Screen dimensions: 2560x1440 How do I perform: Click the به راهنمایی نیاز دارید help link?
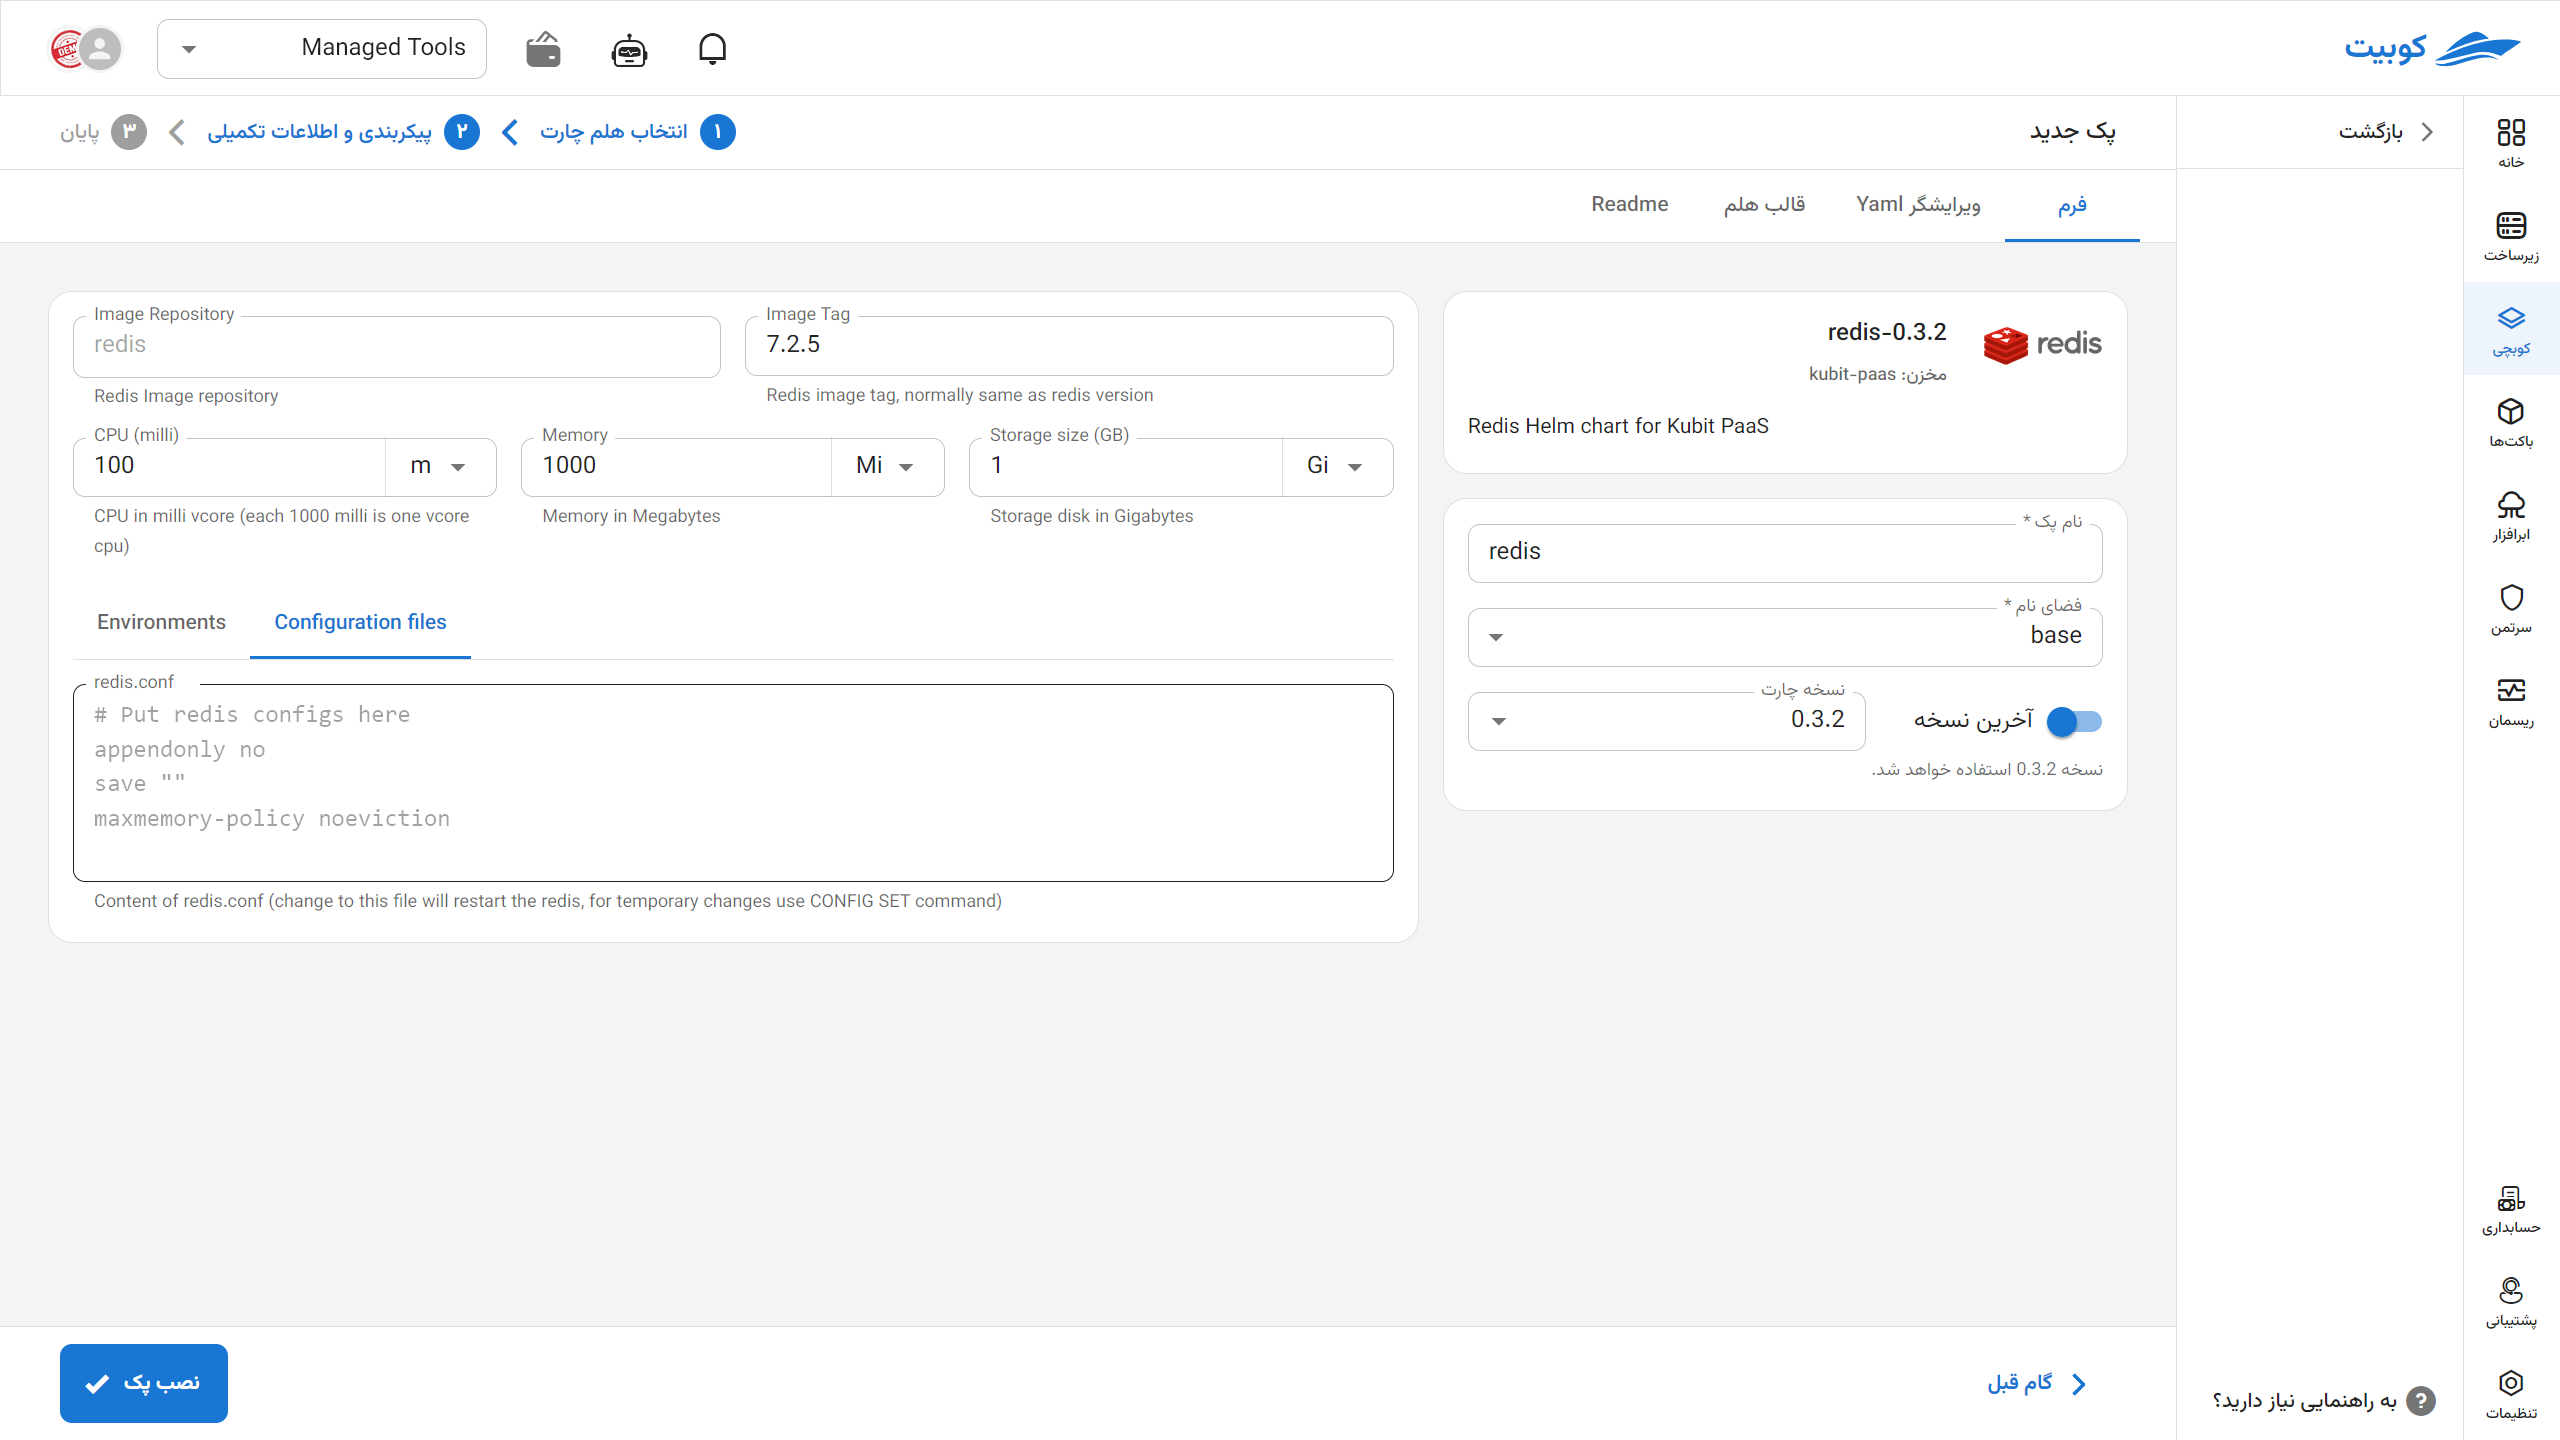(x=2304, y=1401)
